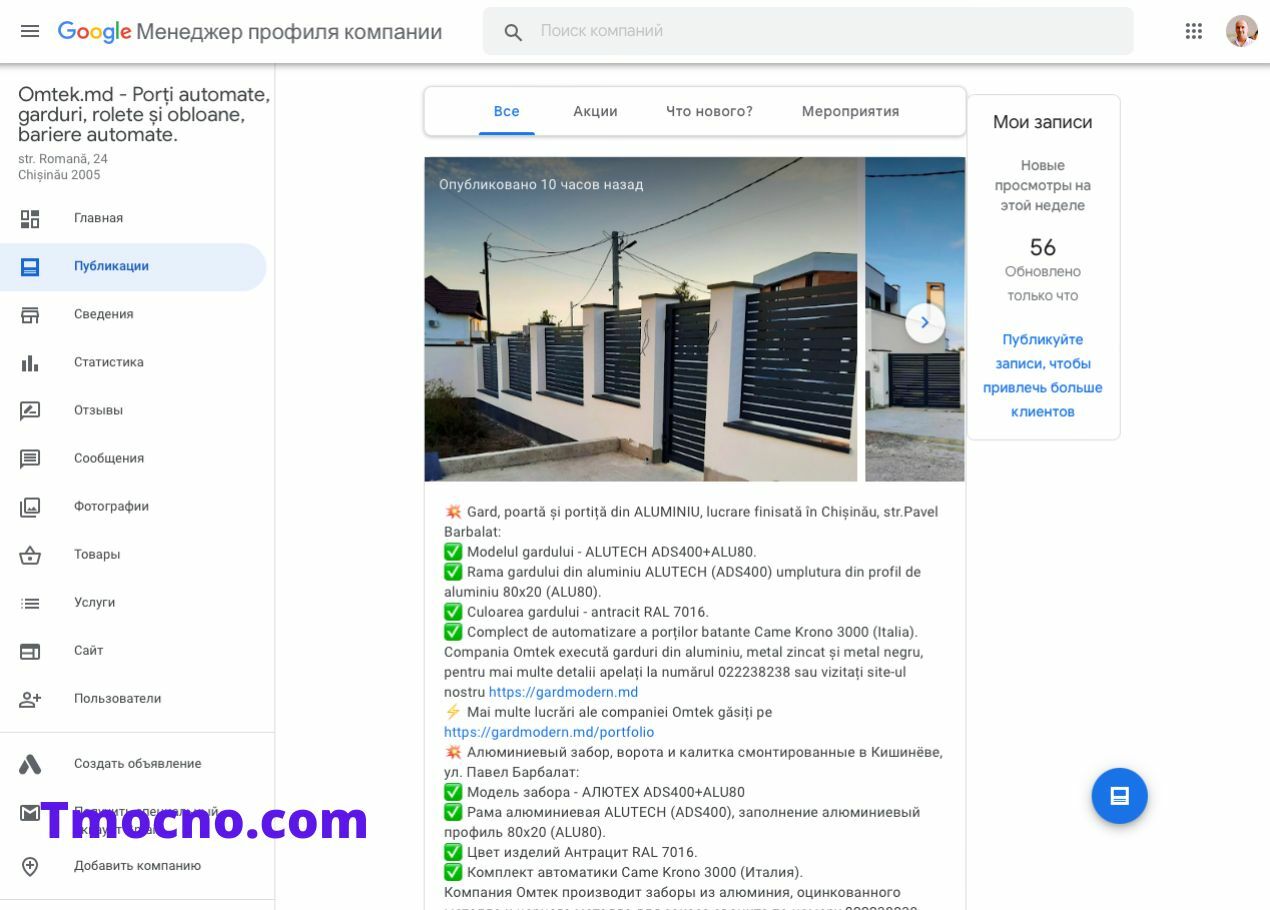Click the Товары basket icon
This screenshot has height=910, width=1270.
(x=30, y=554)
